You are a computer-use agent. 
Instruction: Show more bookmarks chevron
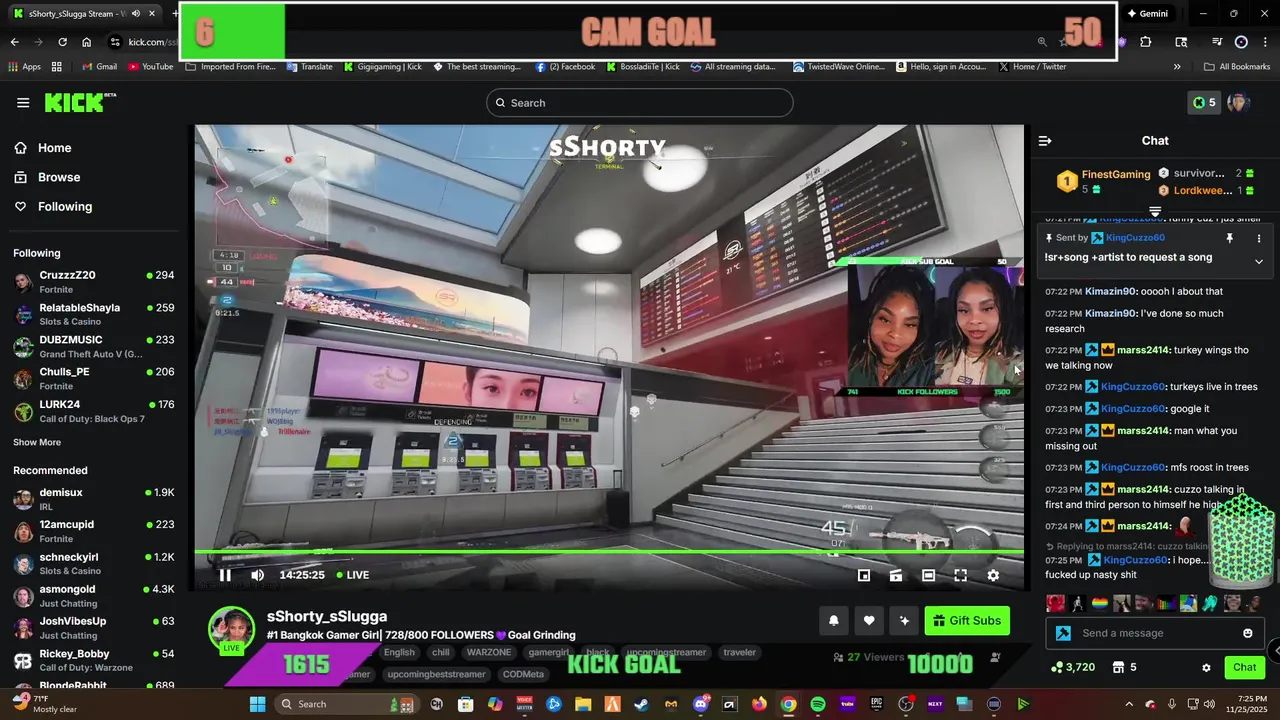1177,67
